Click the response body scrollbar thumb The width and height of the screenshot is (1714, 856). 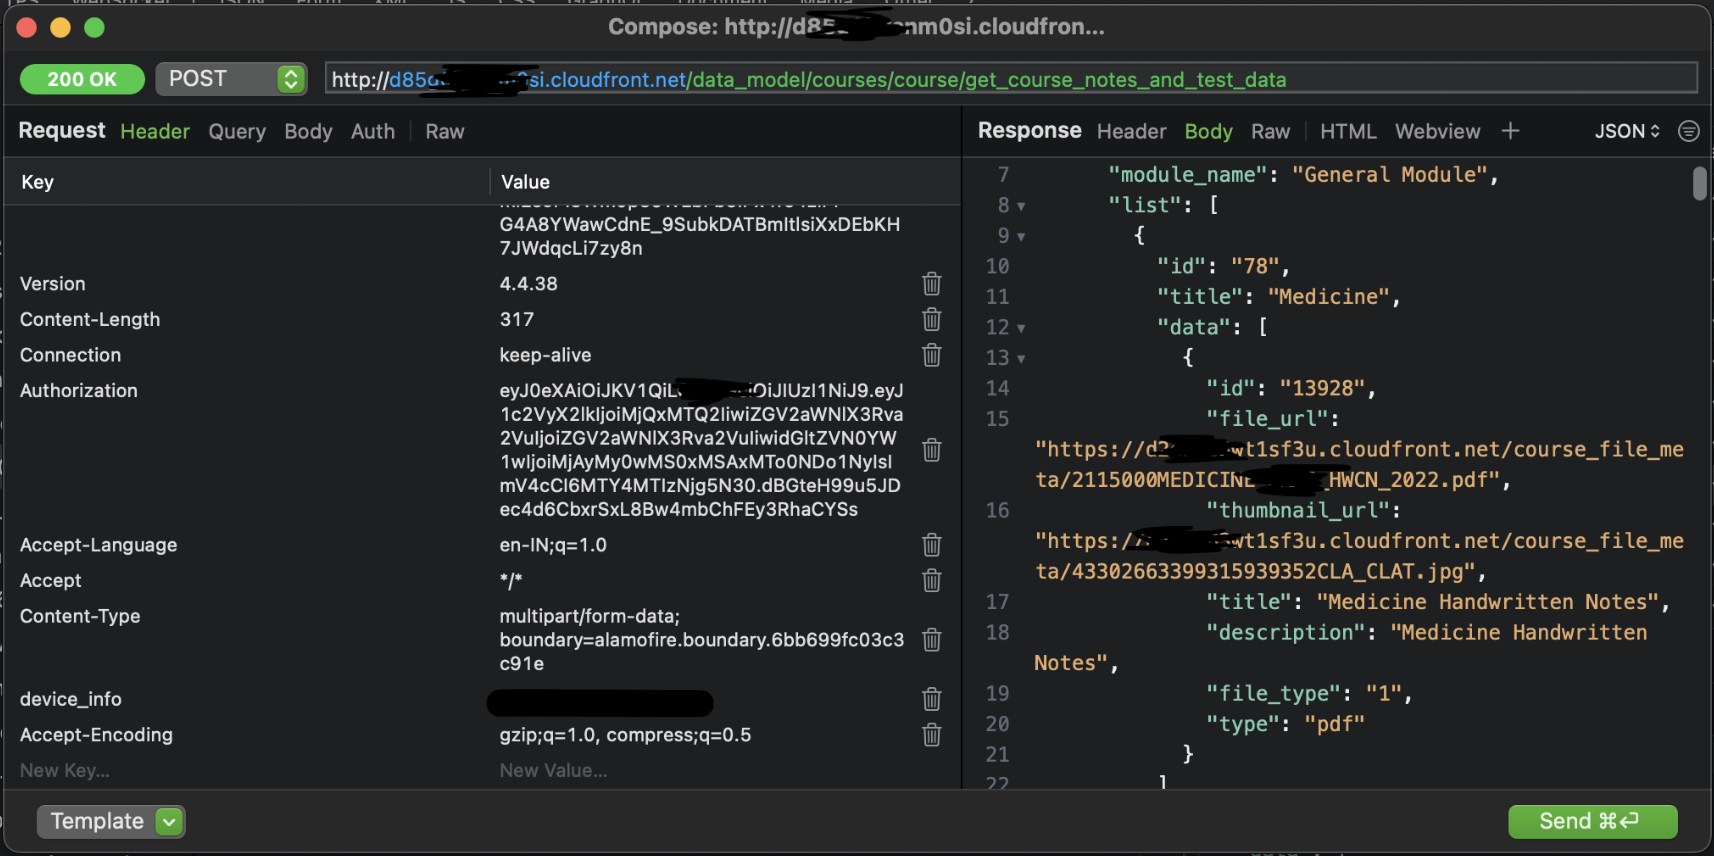(1699, 184)
